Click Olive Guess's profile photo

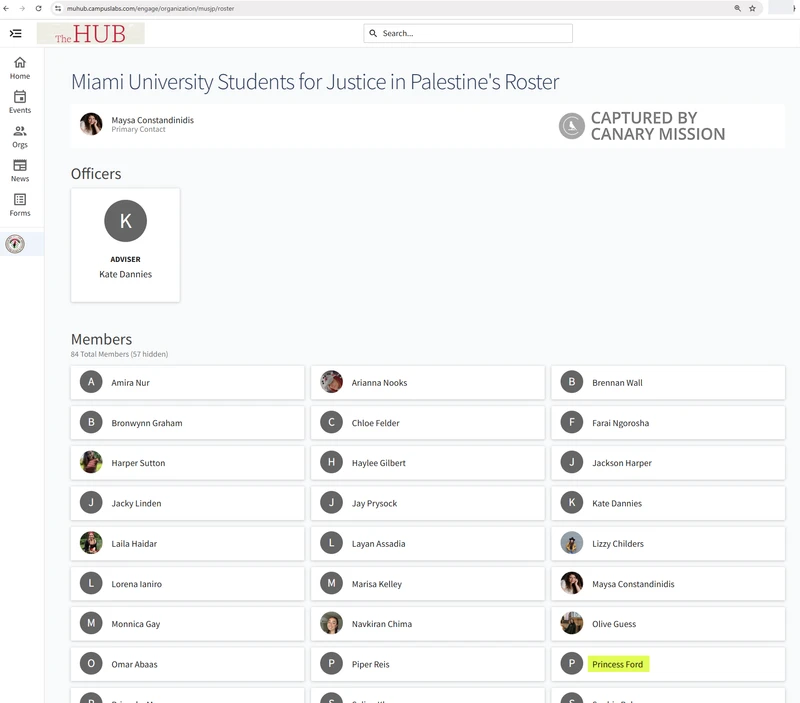tap(571, 623)
